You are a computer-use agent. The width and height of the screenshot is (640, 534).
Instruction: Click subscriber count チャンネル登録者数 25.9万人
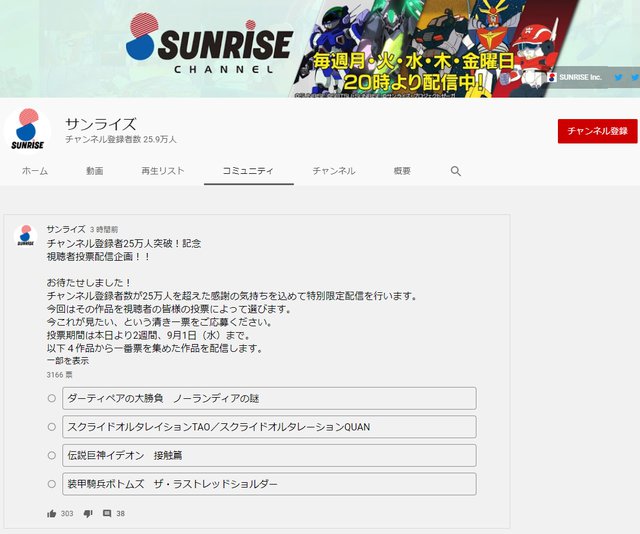click(x=121, y=140)
